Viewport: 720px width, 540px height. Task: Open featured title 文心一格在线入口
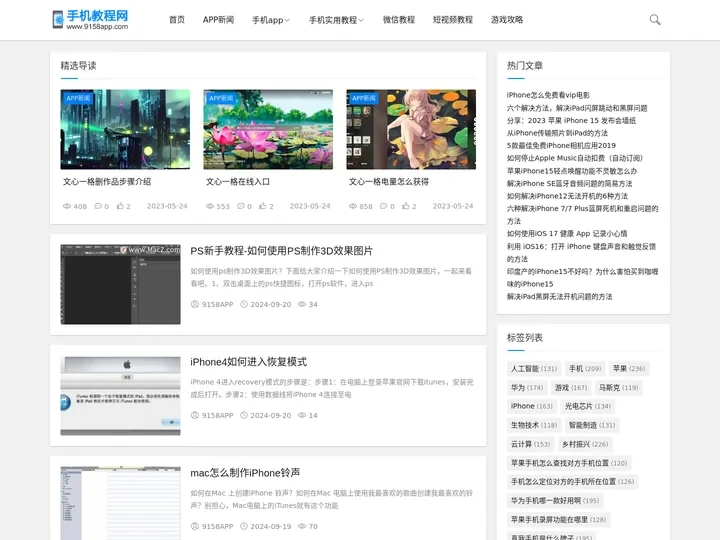(x=238, y=182)
